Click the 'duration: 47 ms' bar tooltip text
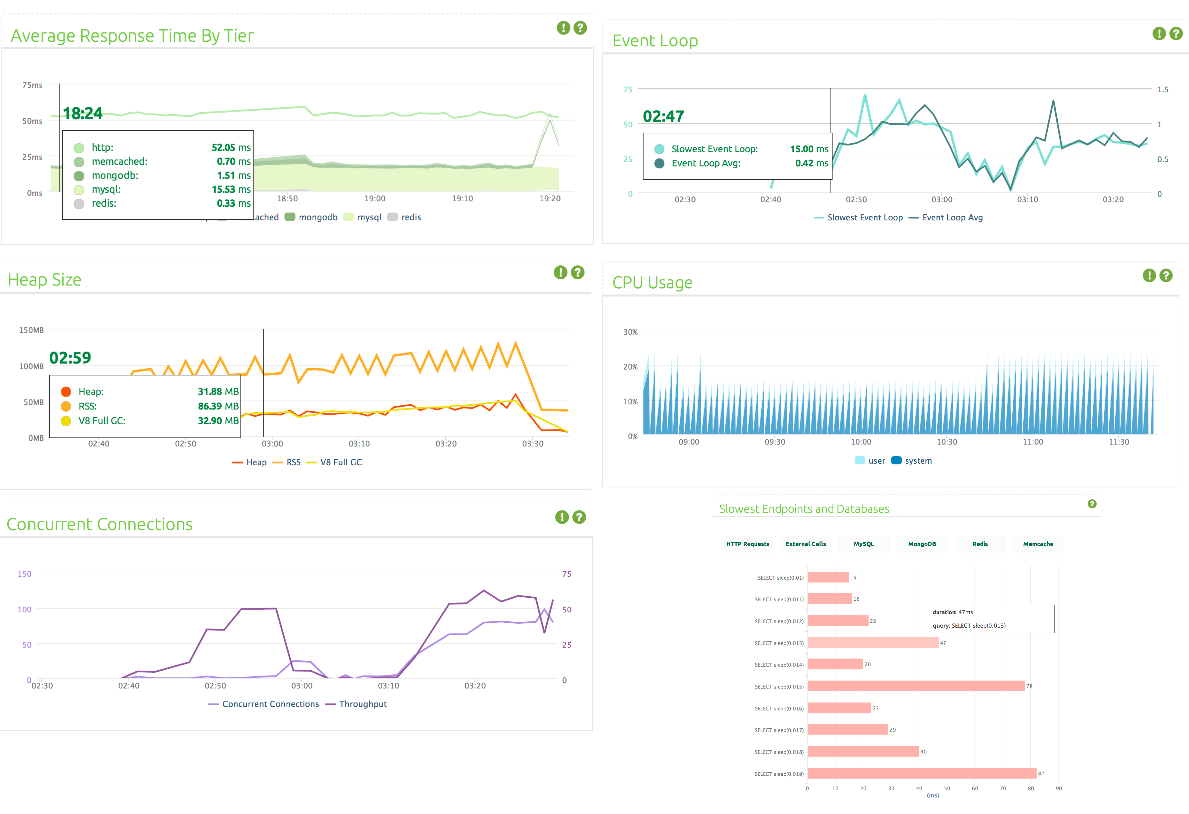This screenshot has width=1189, height=814. [952, 611]
